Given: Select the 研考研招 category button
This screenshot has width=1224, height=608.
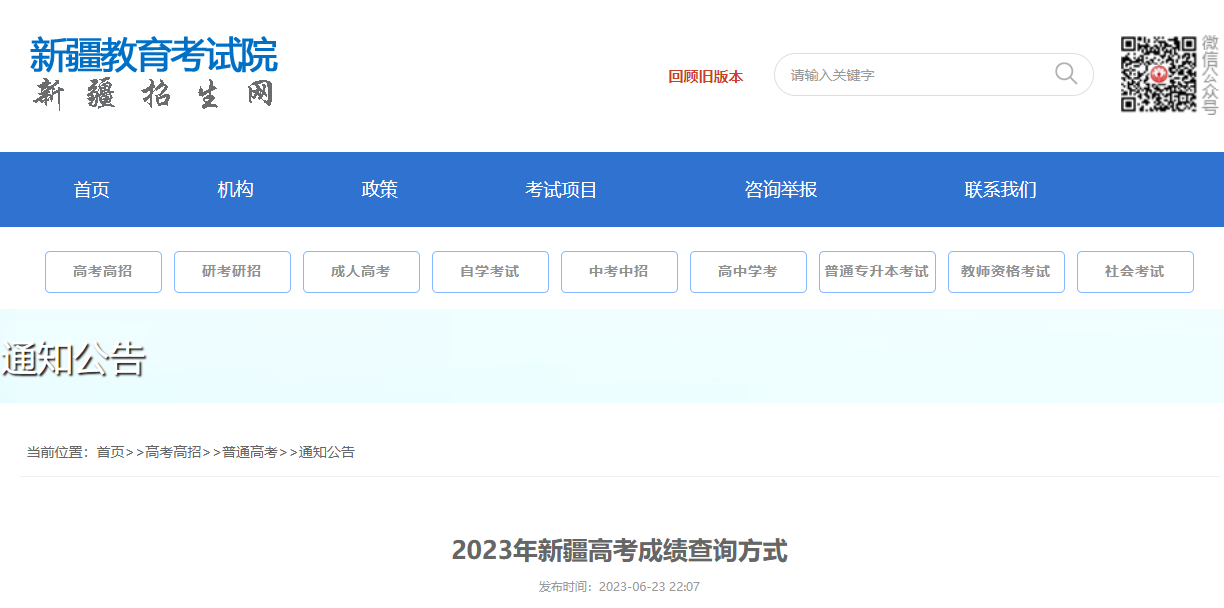Looking at the screenshot, I should pos(232,272).
